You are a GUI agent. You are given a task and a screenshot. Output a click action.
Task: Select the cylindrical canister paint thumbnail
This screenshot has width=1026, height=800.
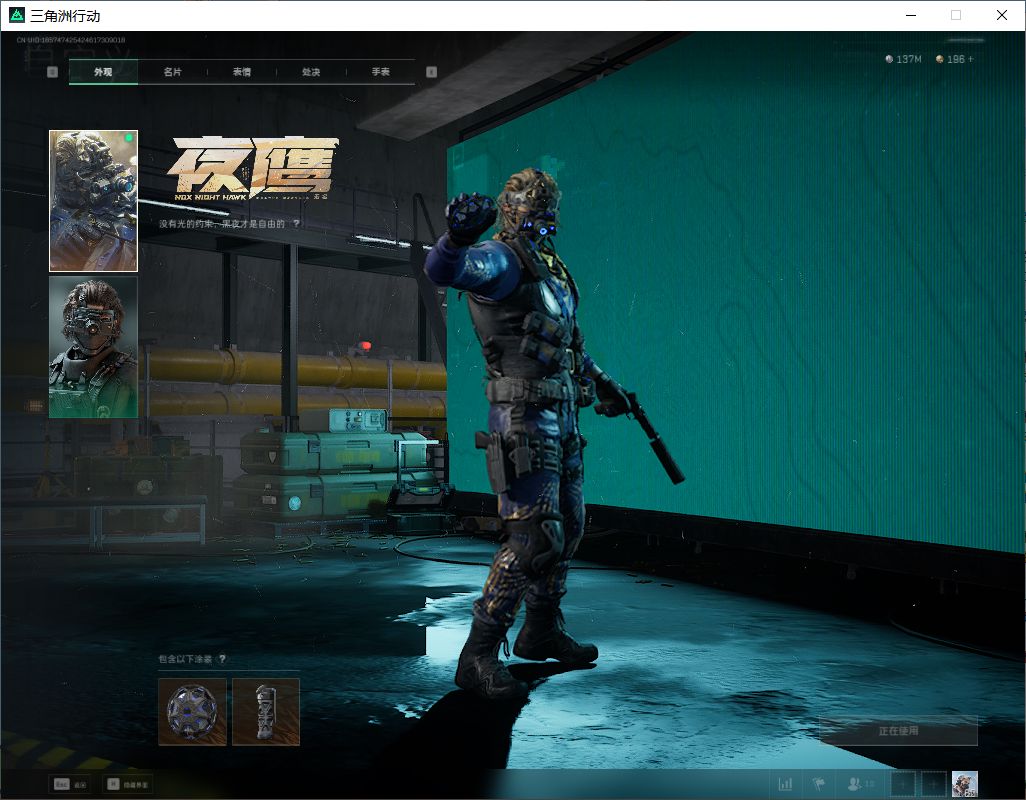[266, 712]
